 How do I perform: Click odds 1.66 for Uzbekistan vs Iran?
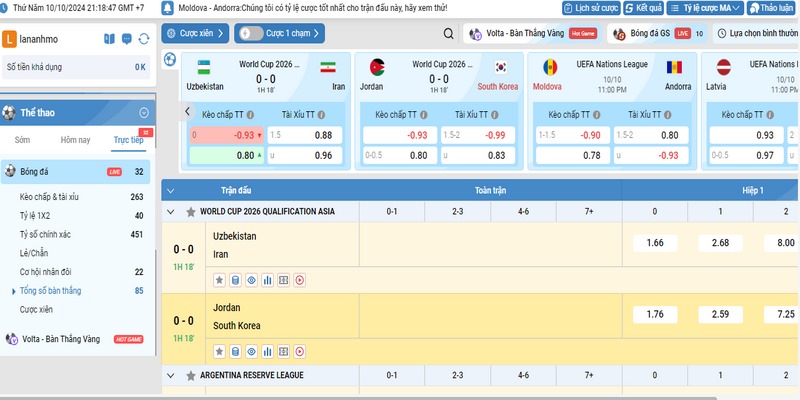click(655, 243)
